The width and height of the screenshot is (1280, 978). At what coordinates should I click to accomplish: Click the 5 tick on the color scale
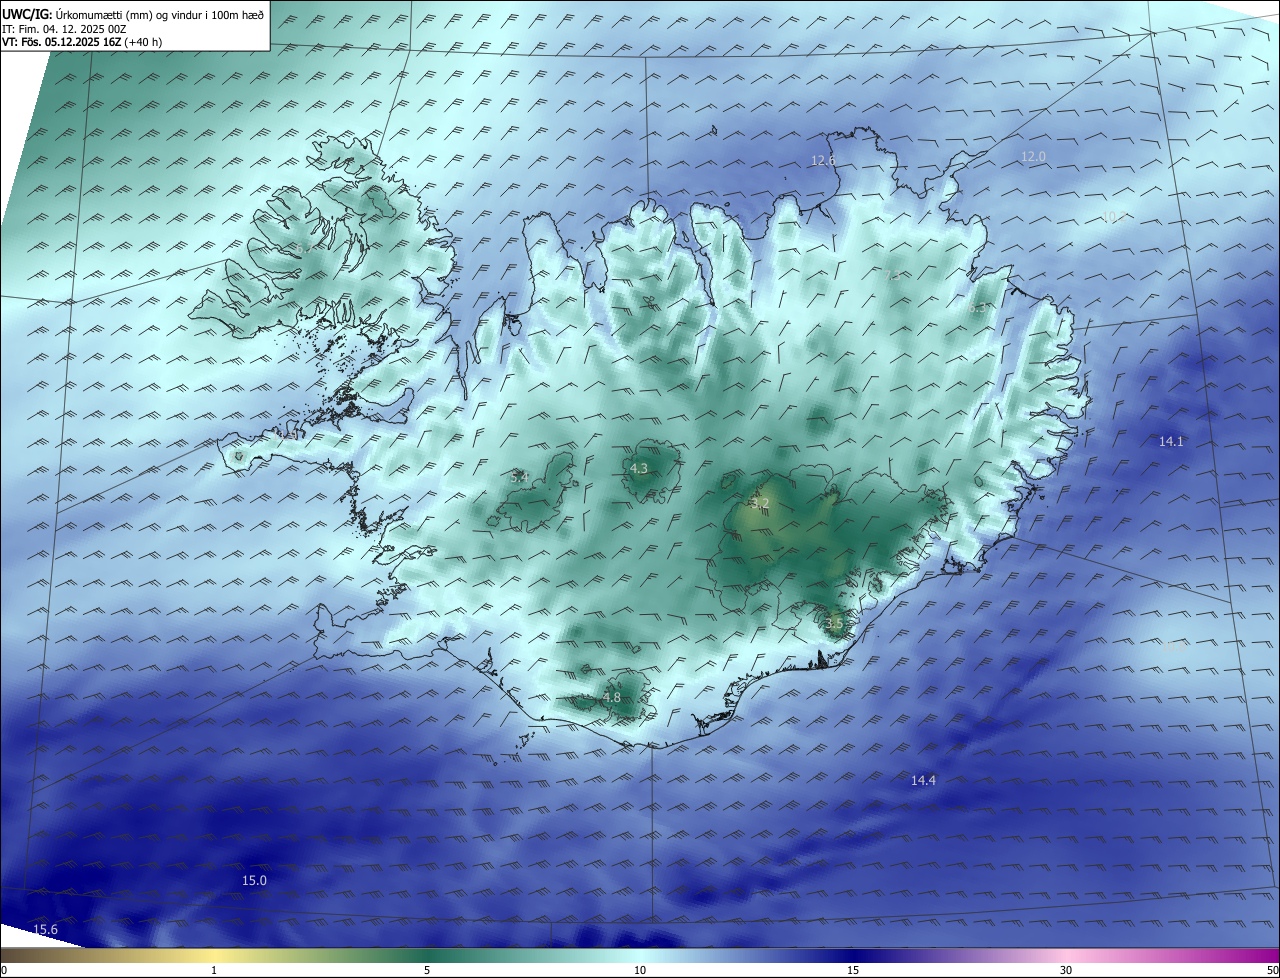coord(427,971)
